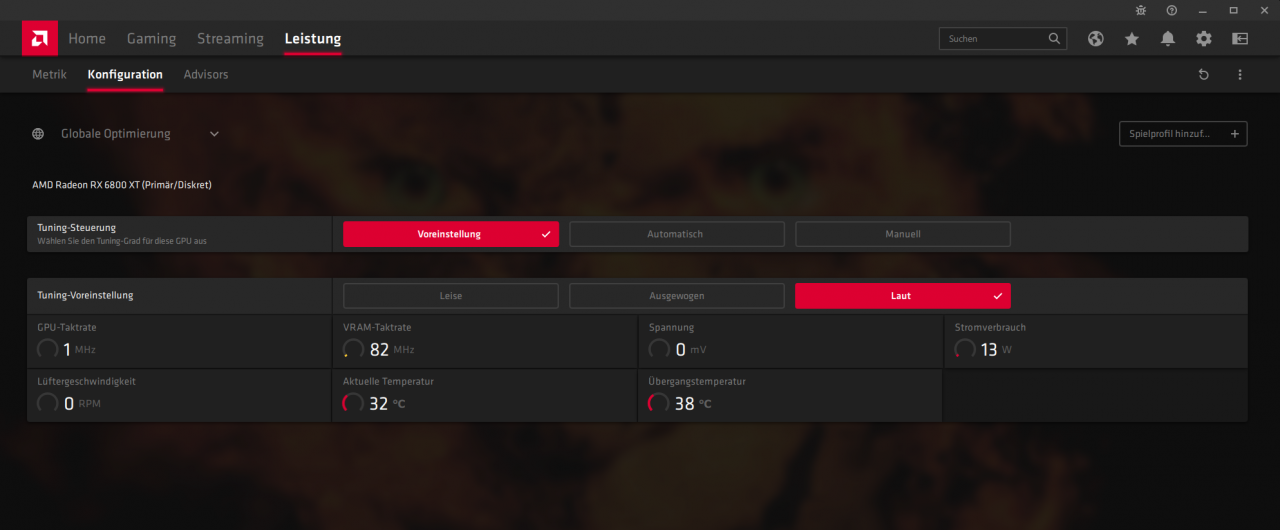Open the web browser globe icon
This screenshot has height=530, width=1280.
pos(1096,38)
